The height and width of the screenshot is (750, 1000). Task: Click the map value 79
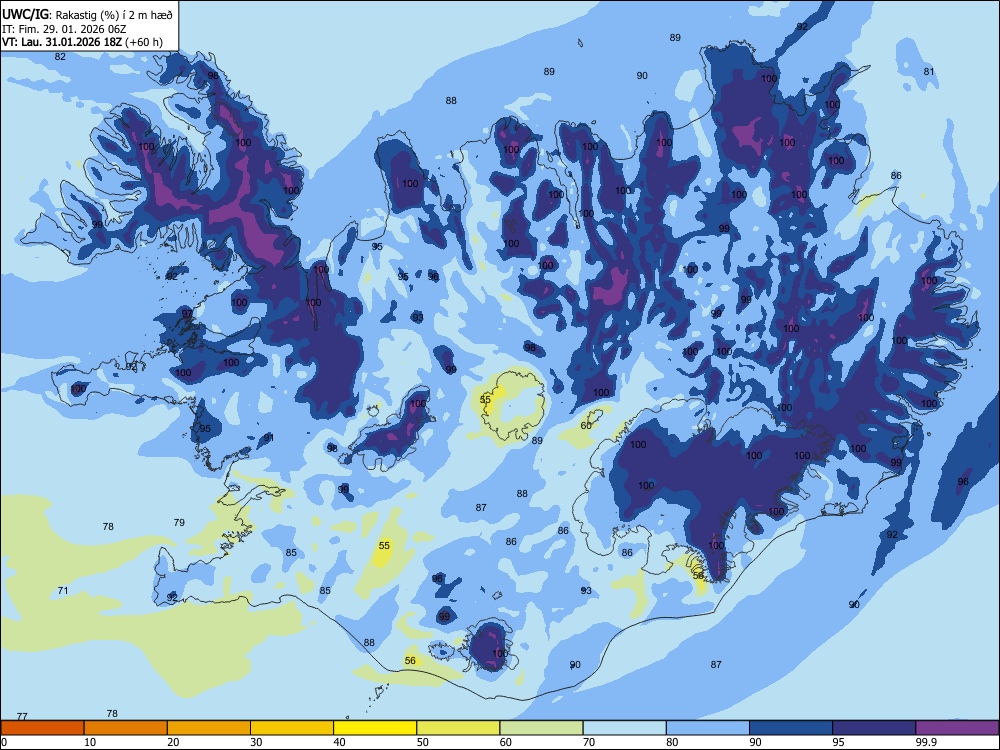tap(179, 522)
